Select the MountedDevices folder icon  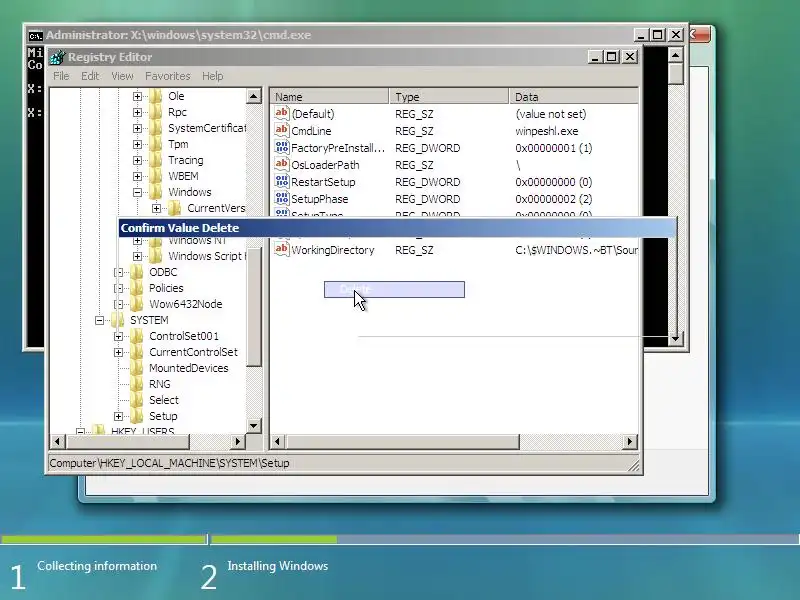point(137,368)
